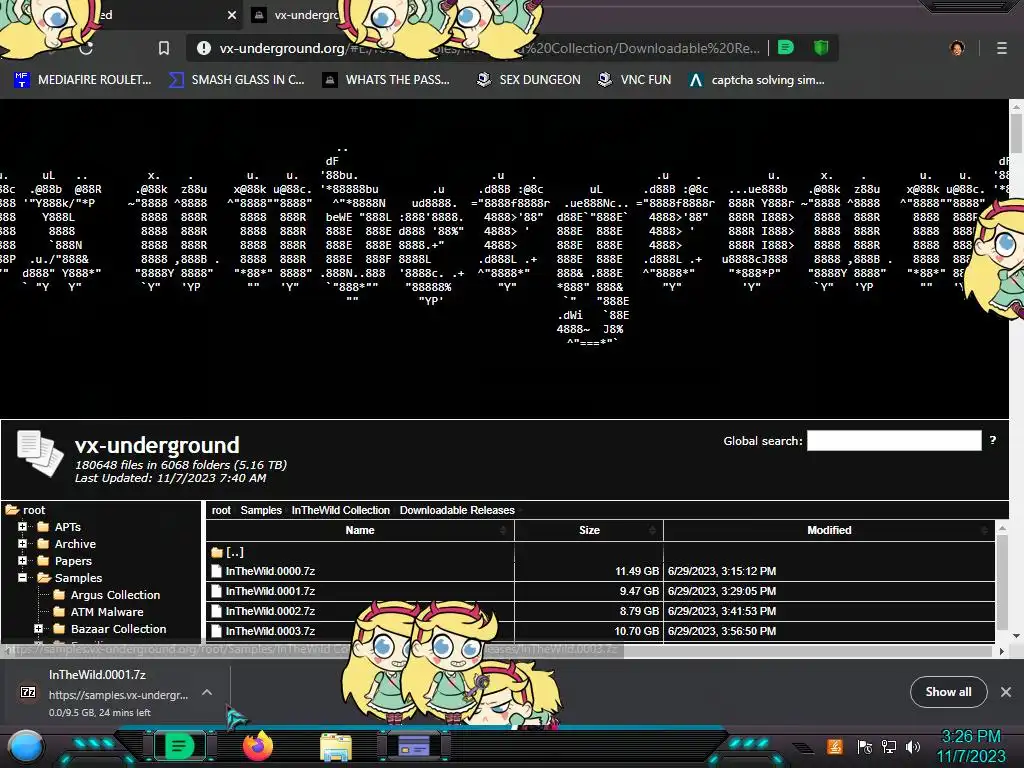Close the downloads bar

pyautogui.click(x=1006, y=692)
